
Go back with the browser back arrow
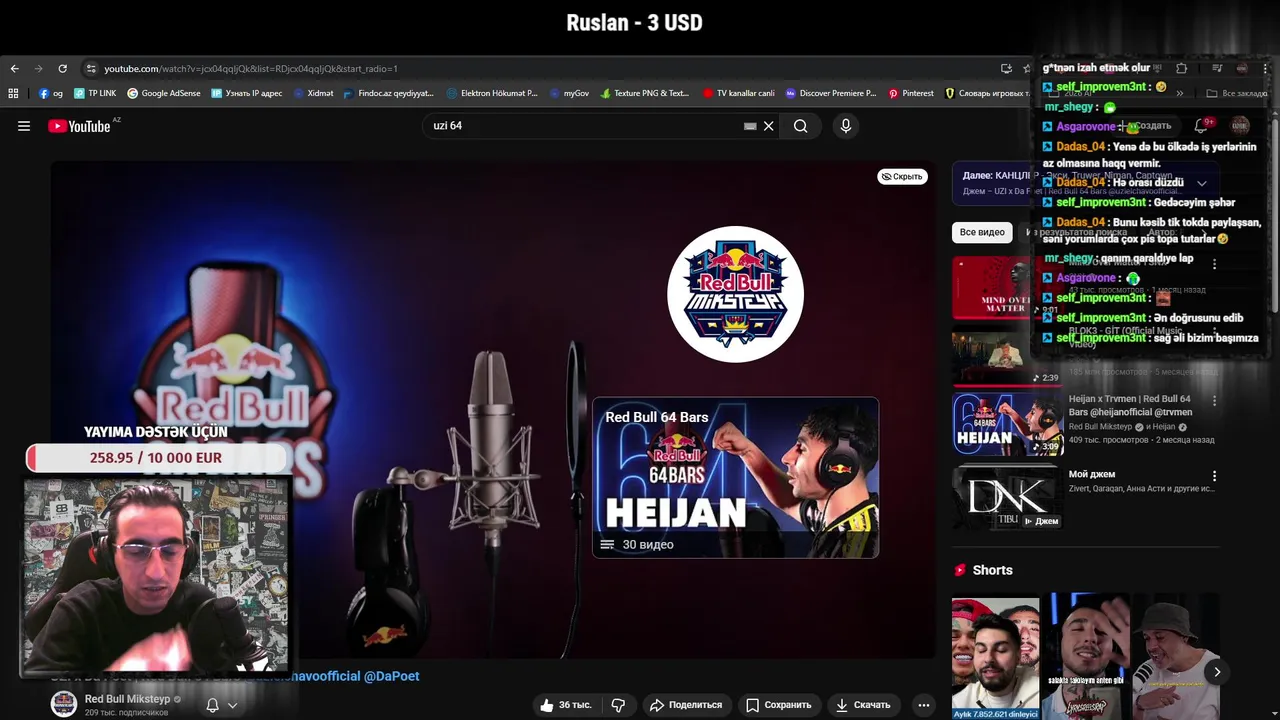click(14, 68)
